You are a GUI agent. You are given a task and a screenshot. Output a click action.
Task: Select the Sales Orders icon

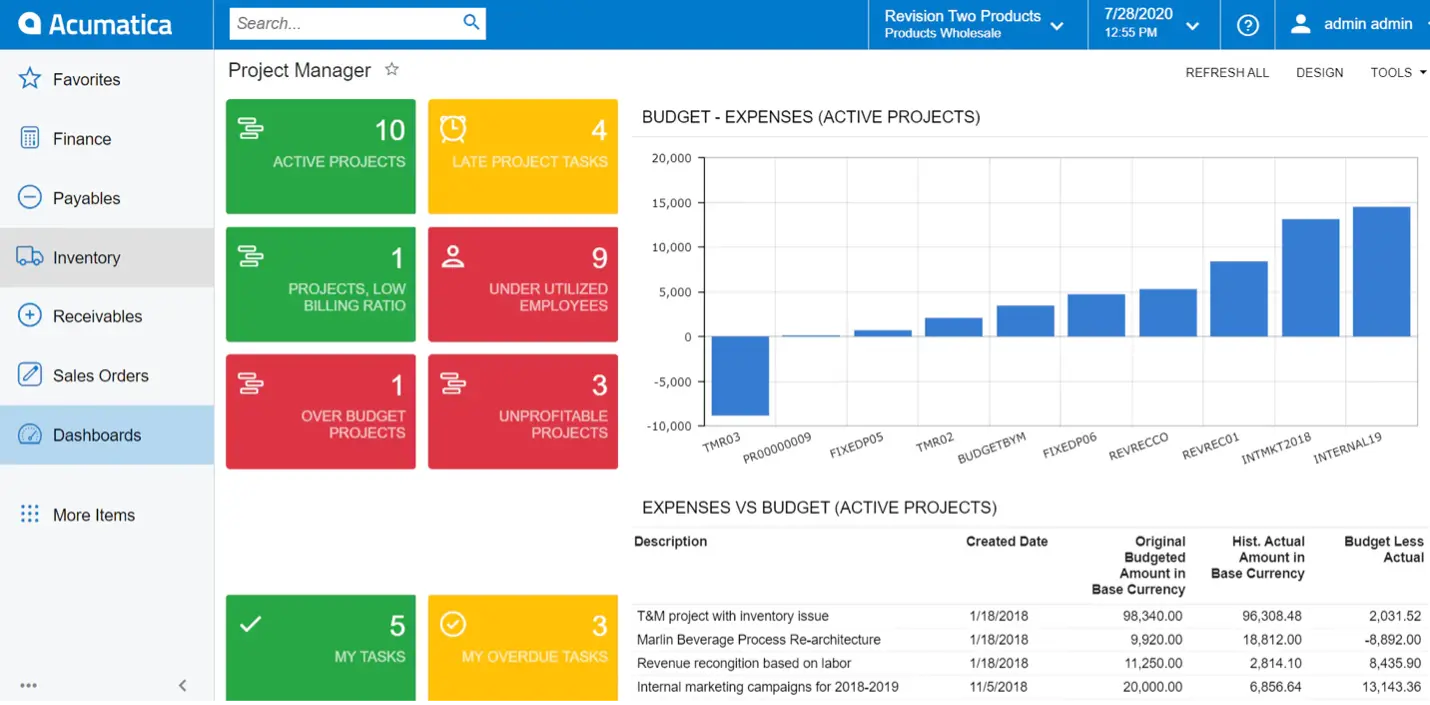tap(27, 375)
